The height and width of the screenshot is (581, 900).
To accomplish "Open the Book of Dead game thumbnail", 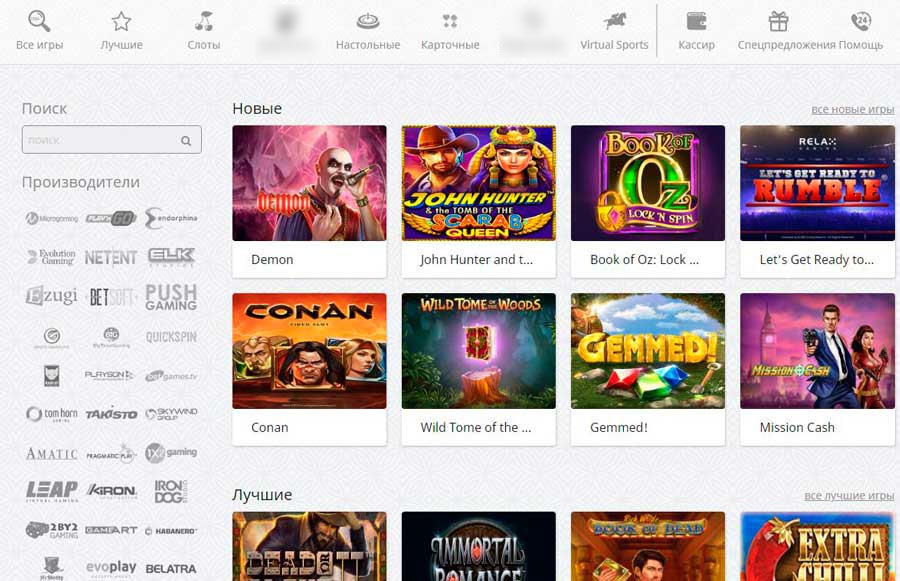I will click(648, 547).
